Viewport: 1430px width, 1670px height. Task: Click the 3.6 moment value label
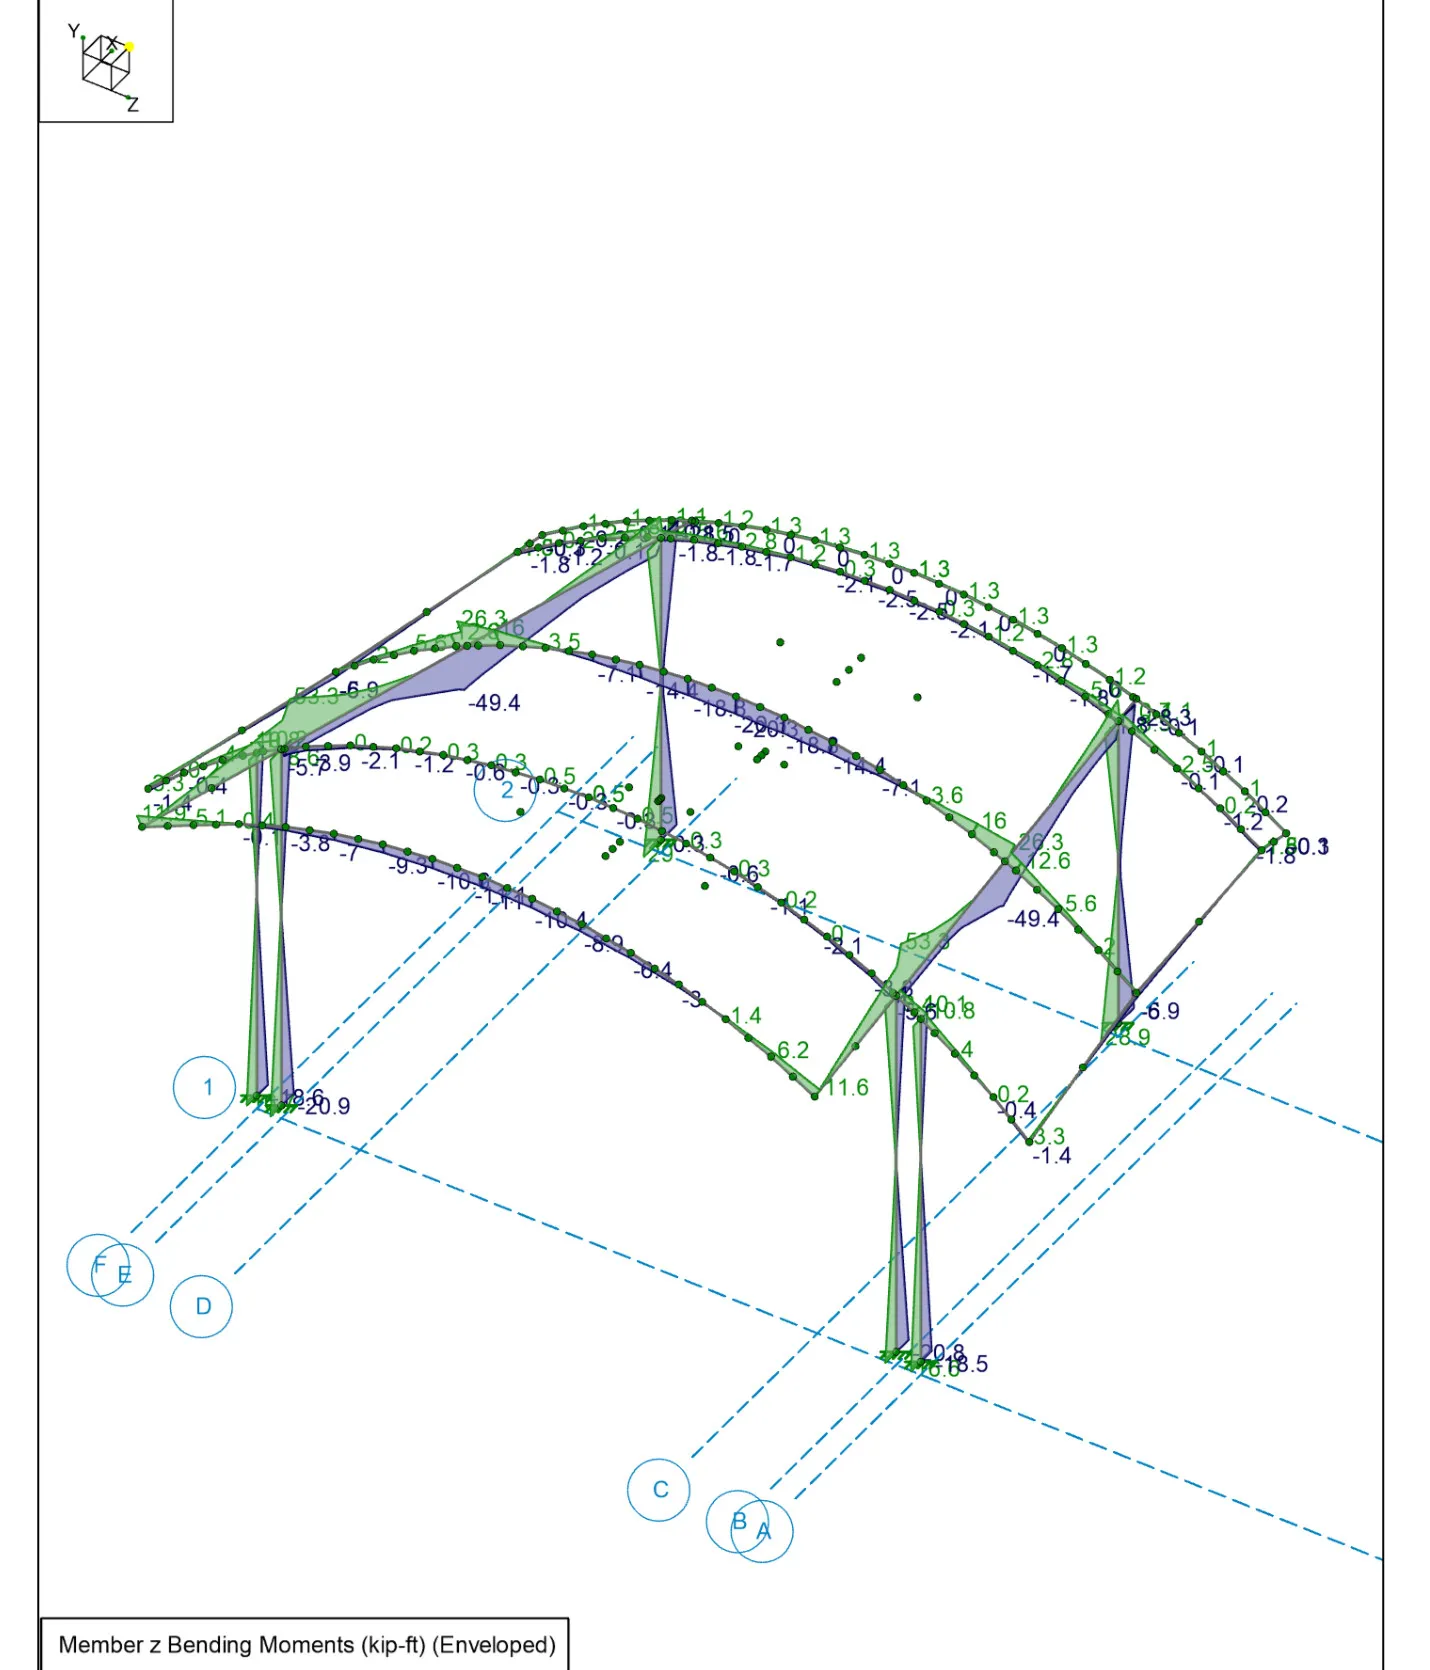tap(947, 795)
